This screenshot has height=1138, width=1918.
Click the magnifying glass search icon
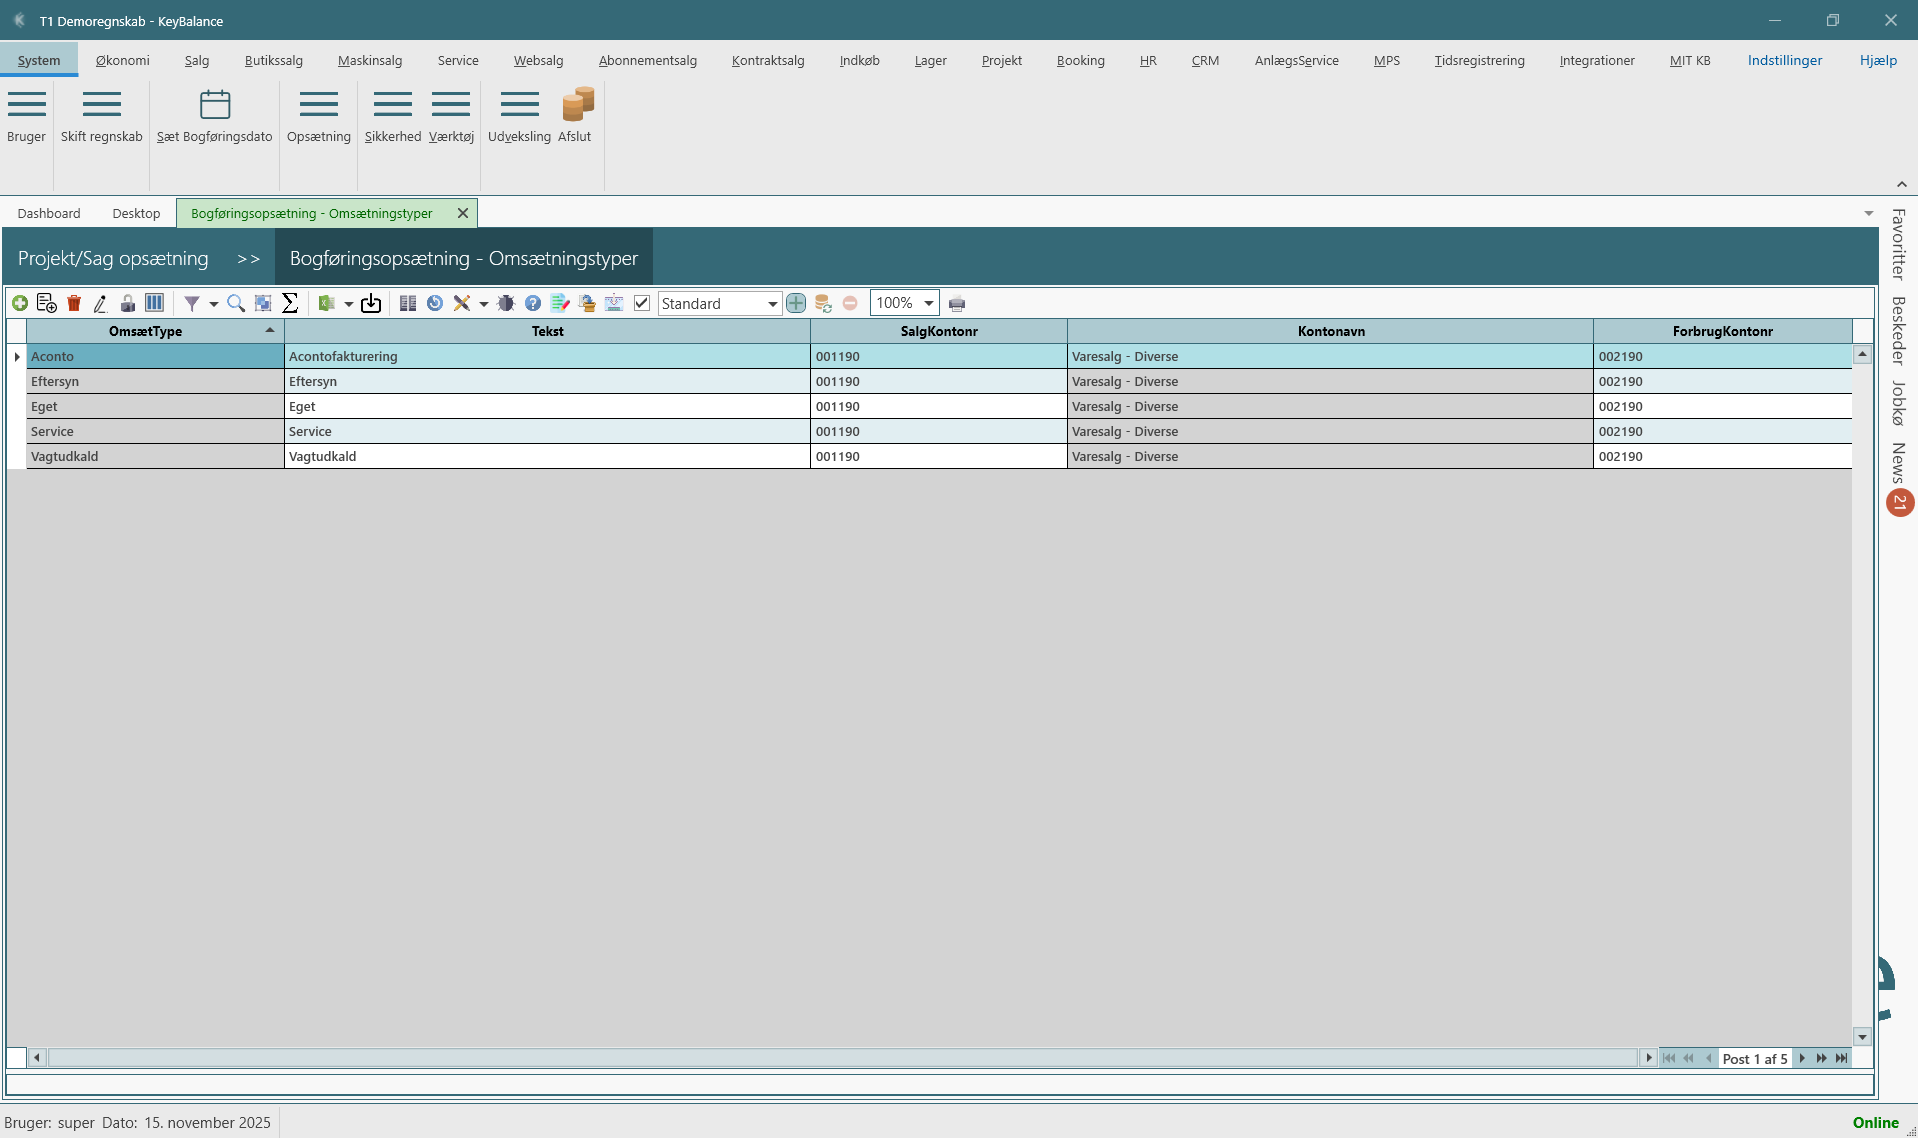tap(236, 303)
